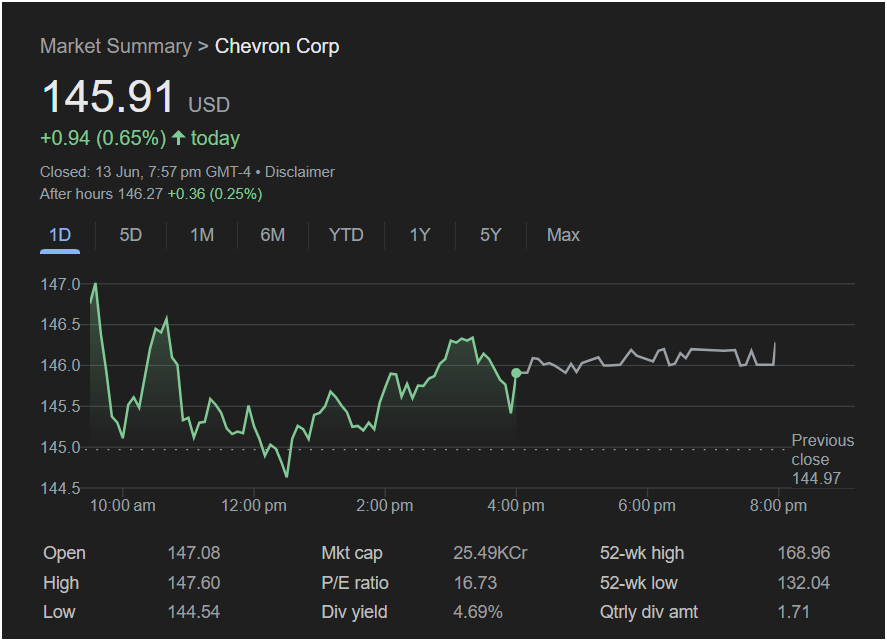This screenshot has height=641, width=887.
Task: Click the 12:00 pm time axis label
Action: click(x=253, y=505)
